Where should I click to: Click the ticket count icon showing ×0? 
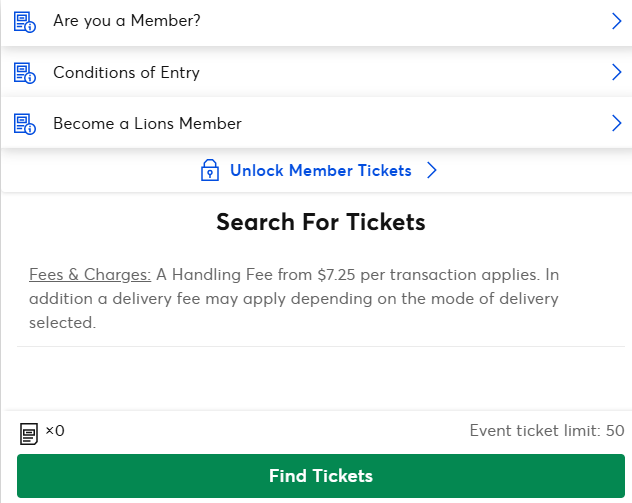click(x=30, y=434)
